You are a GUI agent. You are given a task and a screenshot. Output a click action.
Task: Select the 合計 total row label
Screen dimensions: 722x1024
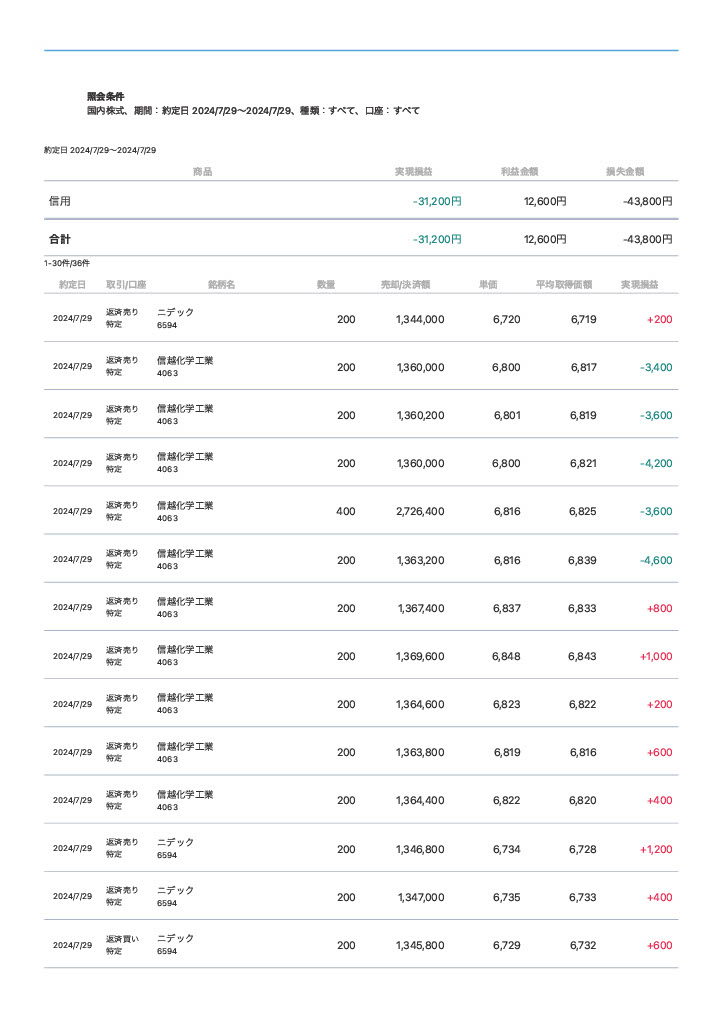[60, 240]
